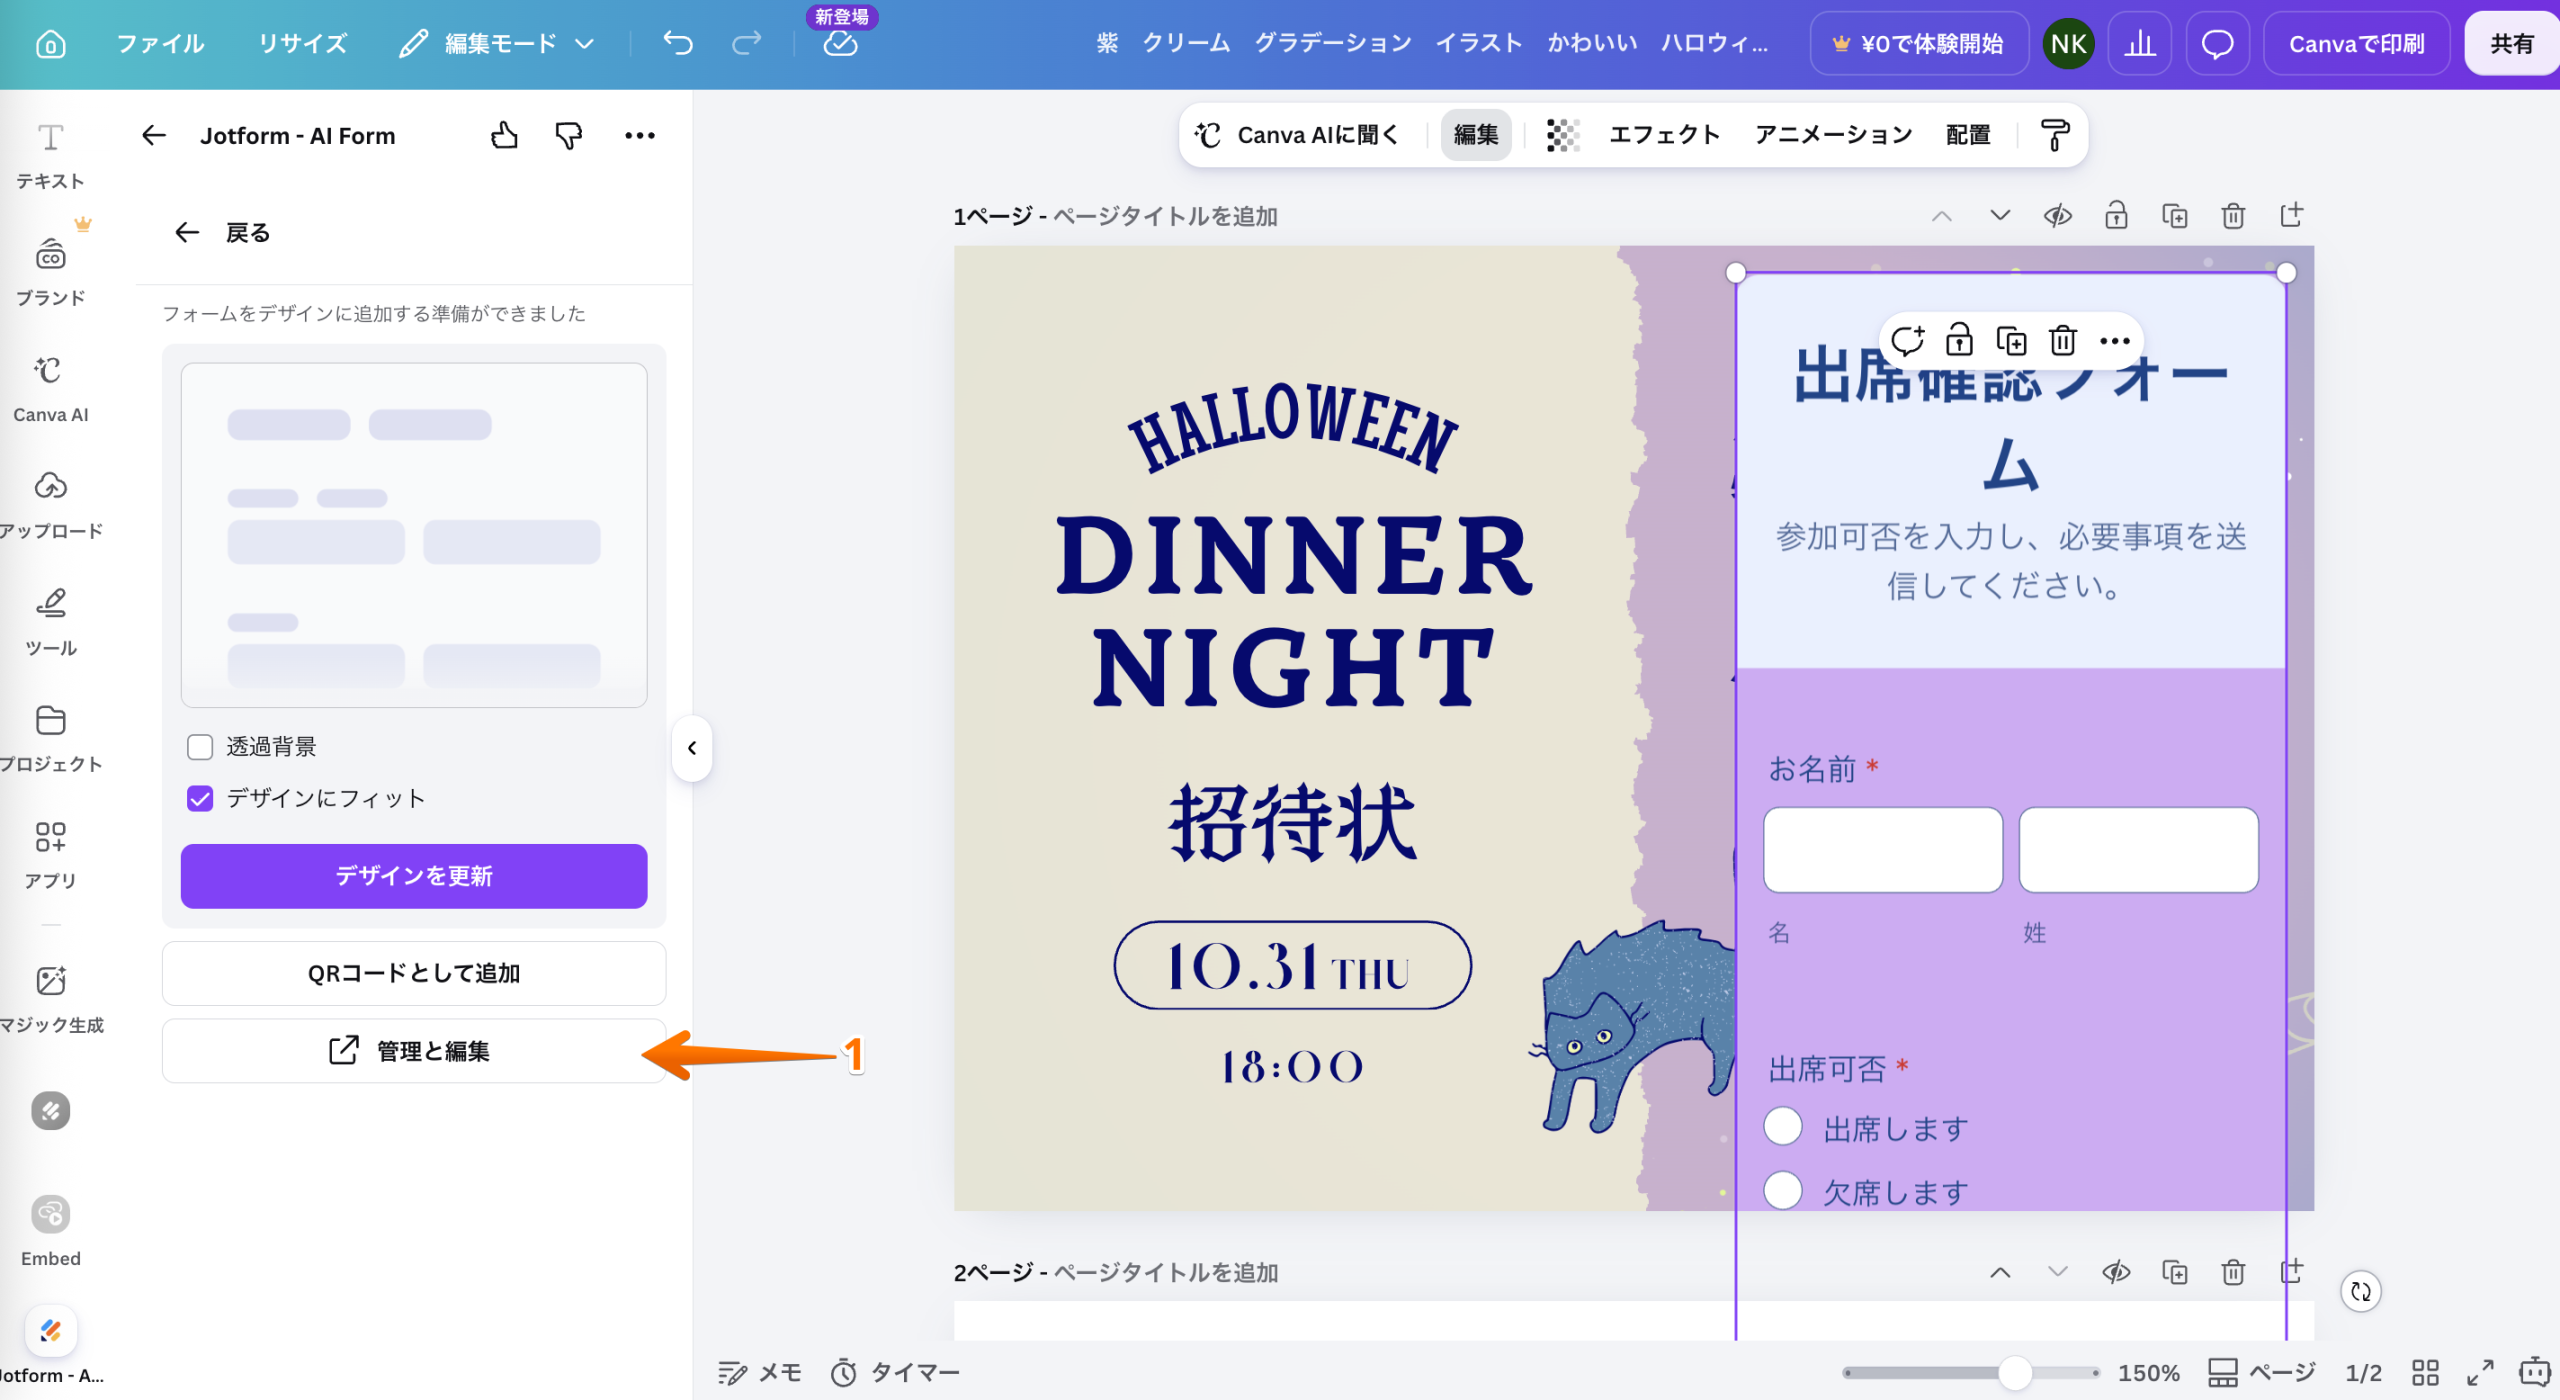Open 管理と編集 external link button
The width and height of the screenshot is (2560, 1400).
pos(413,1051)
